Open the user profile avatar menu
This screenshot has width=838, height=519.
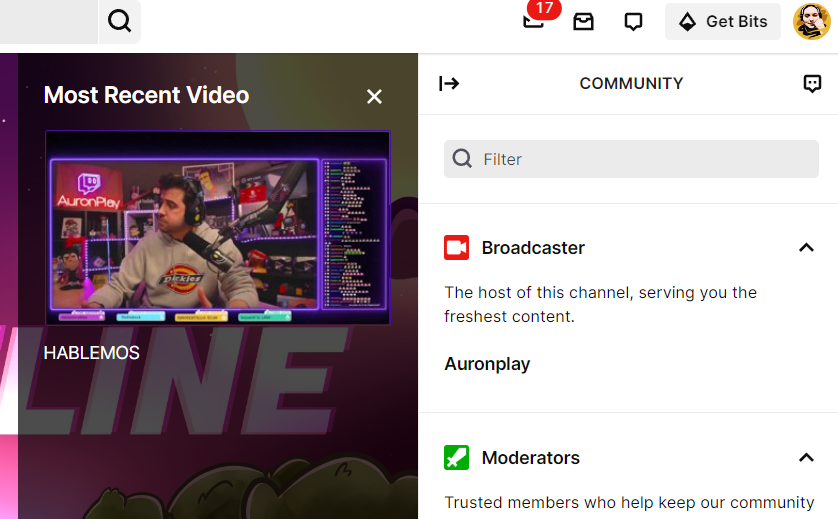click(812, 21)
